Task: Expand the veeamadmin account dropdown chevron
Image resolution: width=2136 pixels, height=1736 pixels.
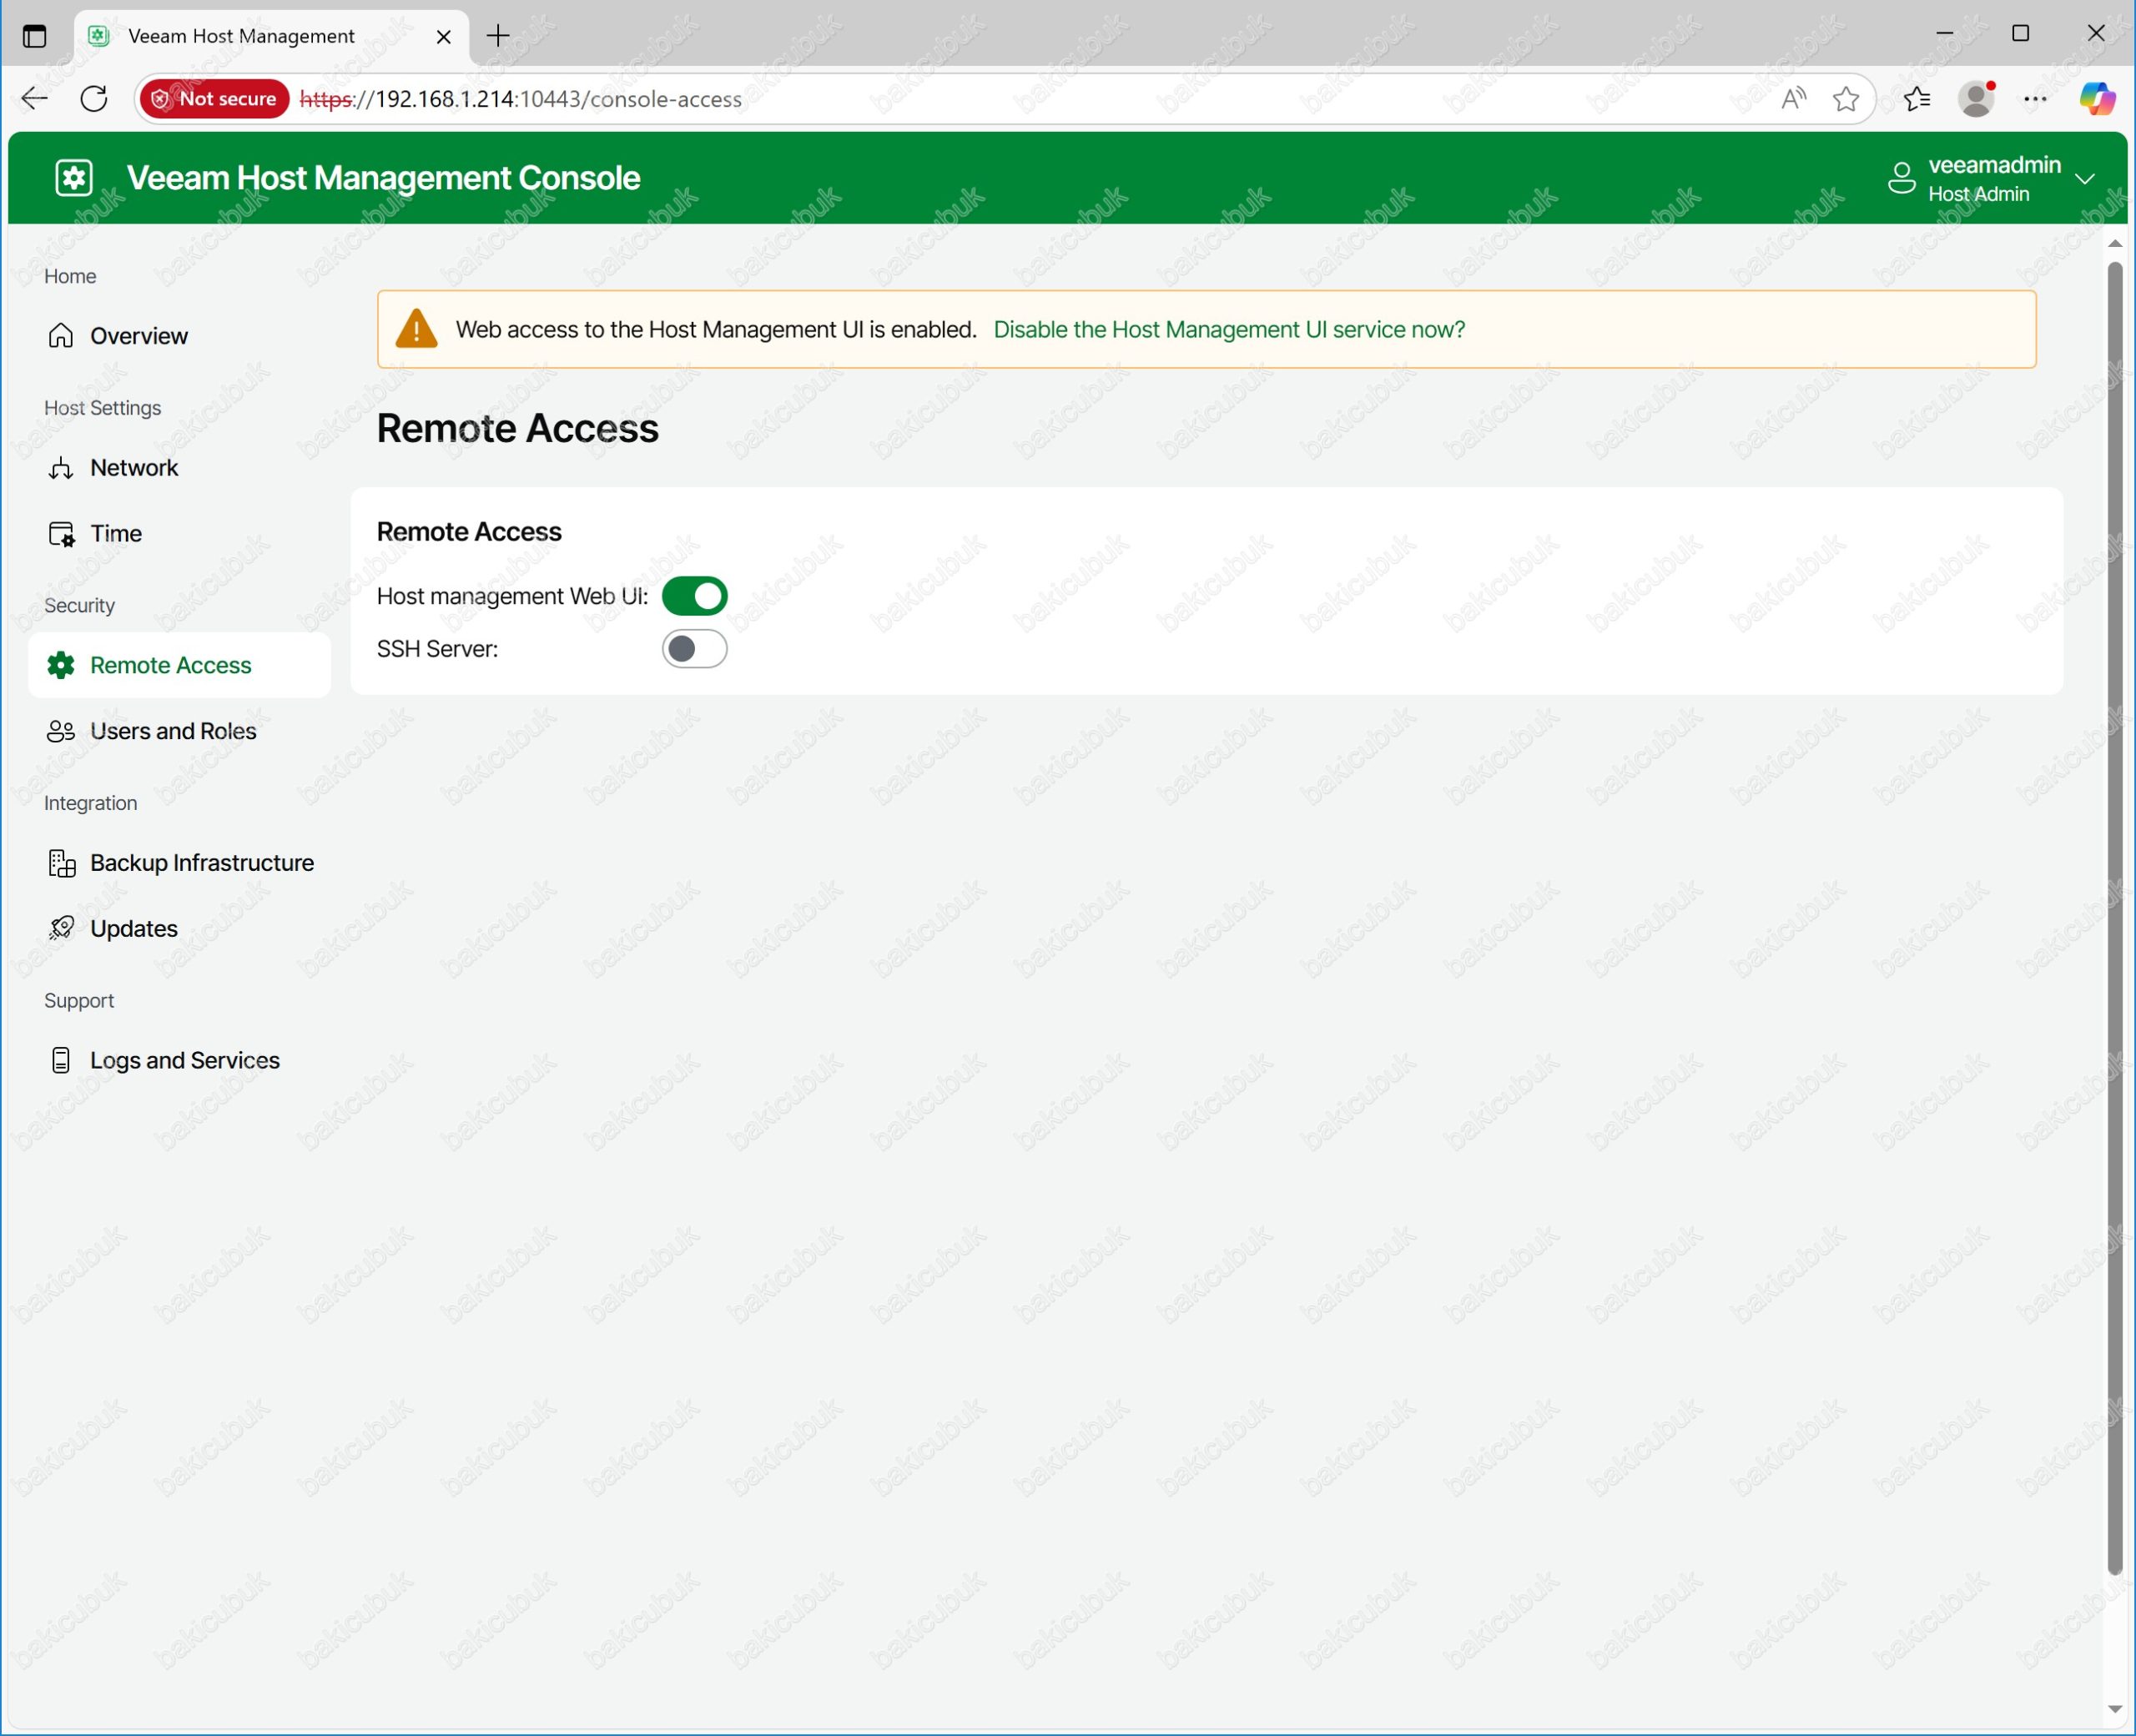Action: pos(2084,179)
